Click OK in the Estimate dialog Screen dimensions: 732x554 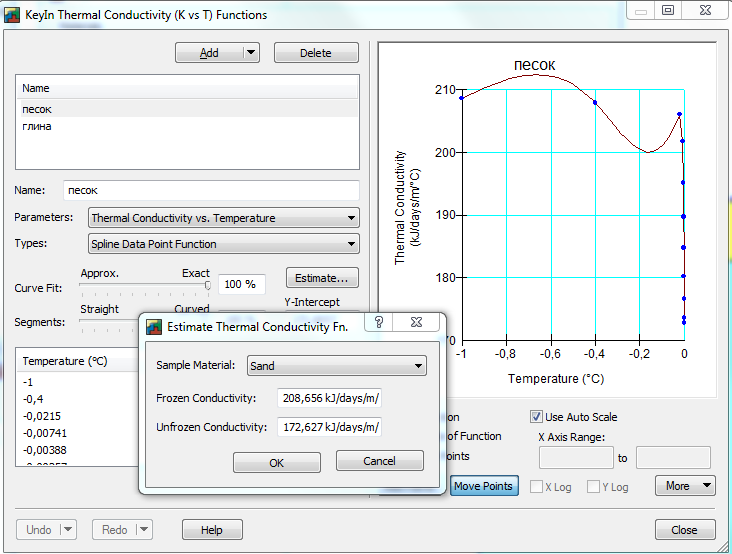tap(277, 463)
